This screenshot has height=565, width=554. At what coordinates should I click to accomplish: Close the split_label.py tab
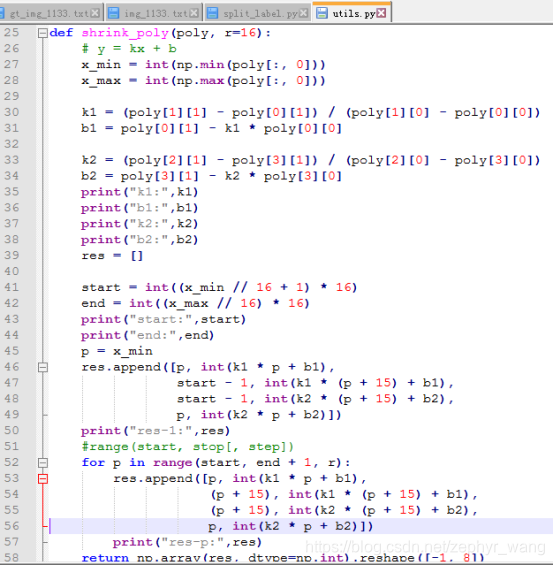(303, 13)
